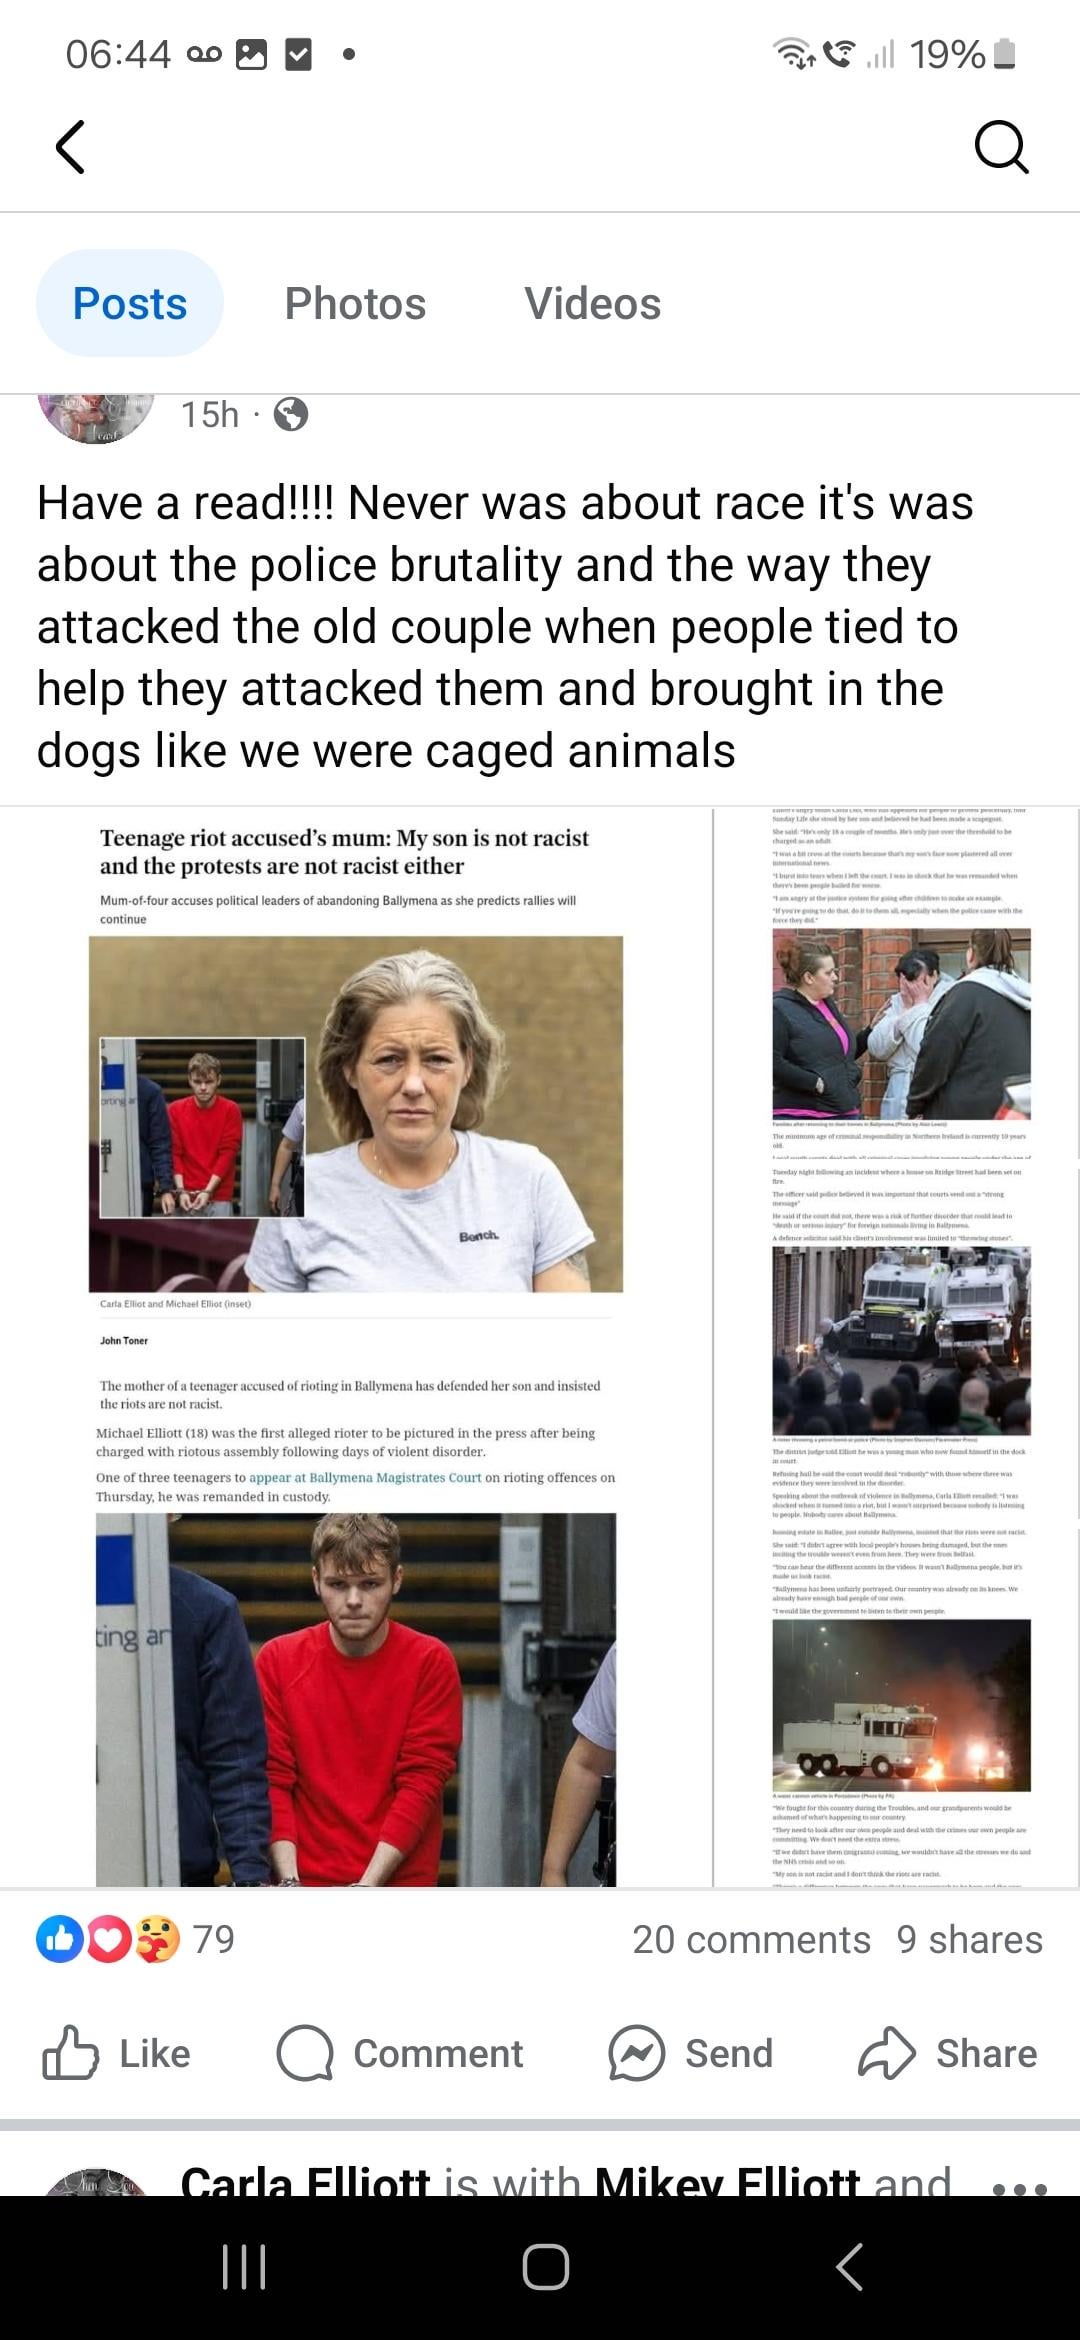The image size is (1080, 2340).
Task: View the 9 shares
Action: point(970,1940)
